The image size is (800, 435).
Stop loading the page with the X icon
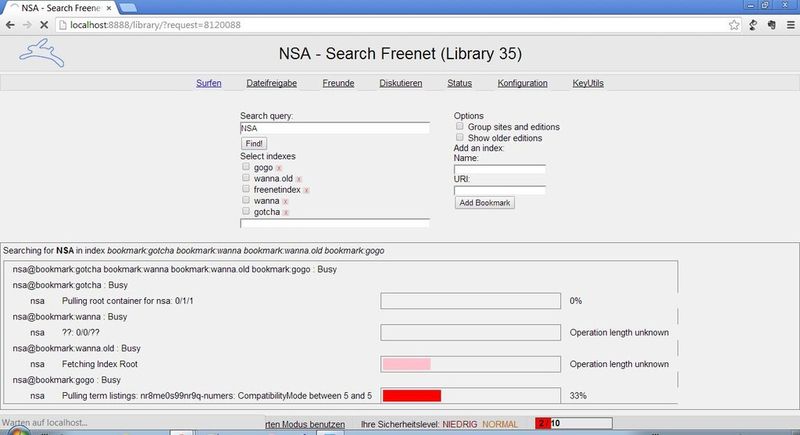pos(44,25)
